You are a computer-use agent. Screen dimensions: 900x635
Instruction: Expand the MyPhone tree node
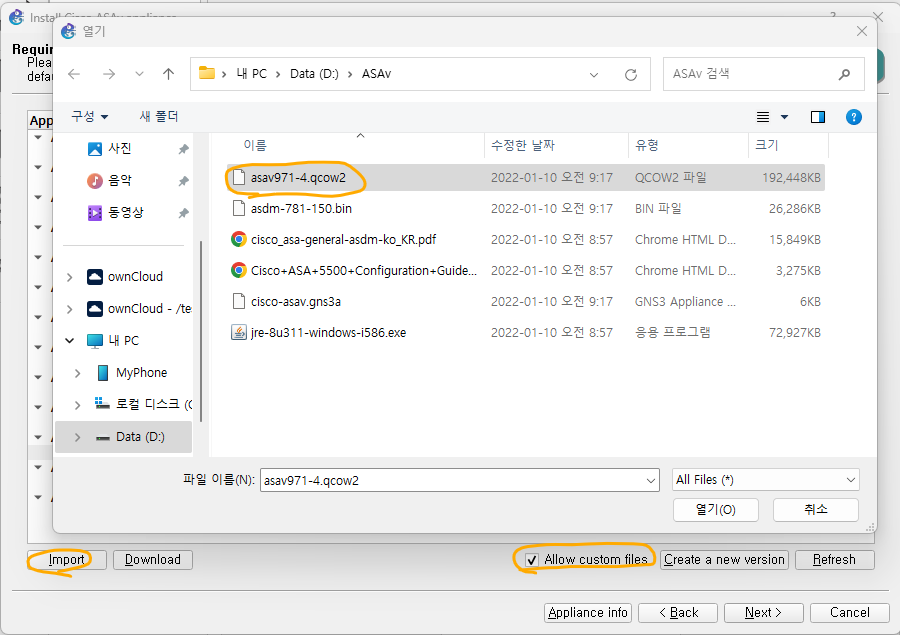tap(77, 373)
